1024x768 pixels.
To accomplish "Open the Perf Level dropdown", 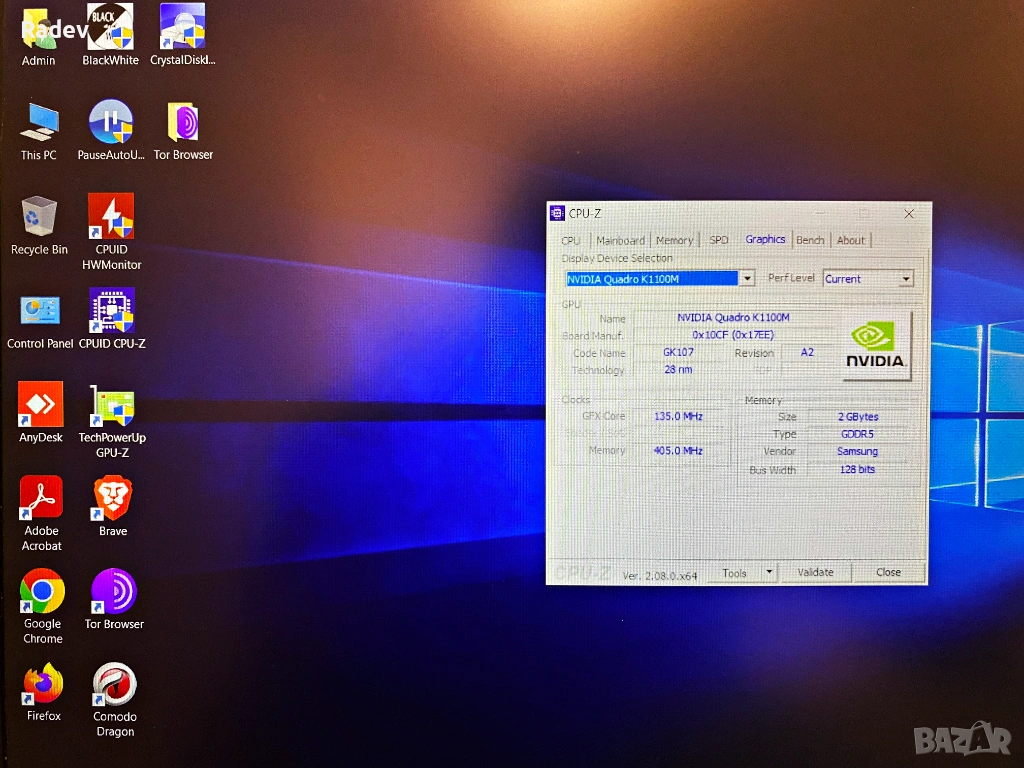I will click(906, 279).
